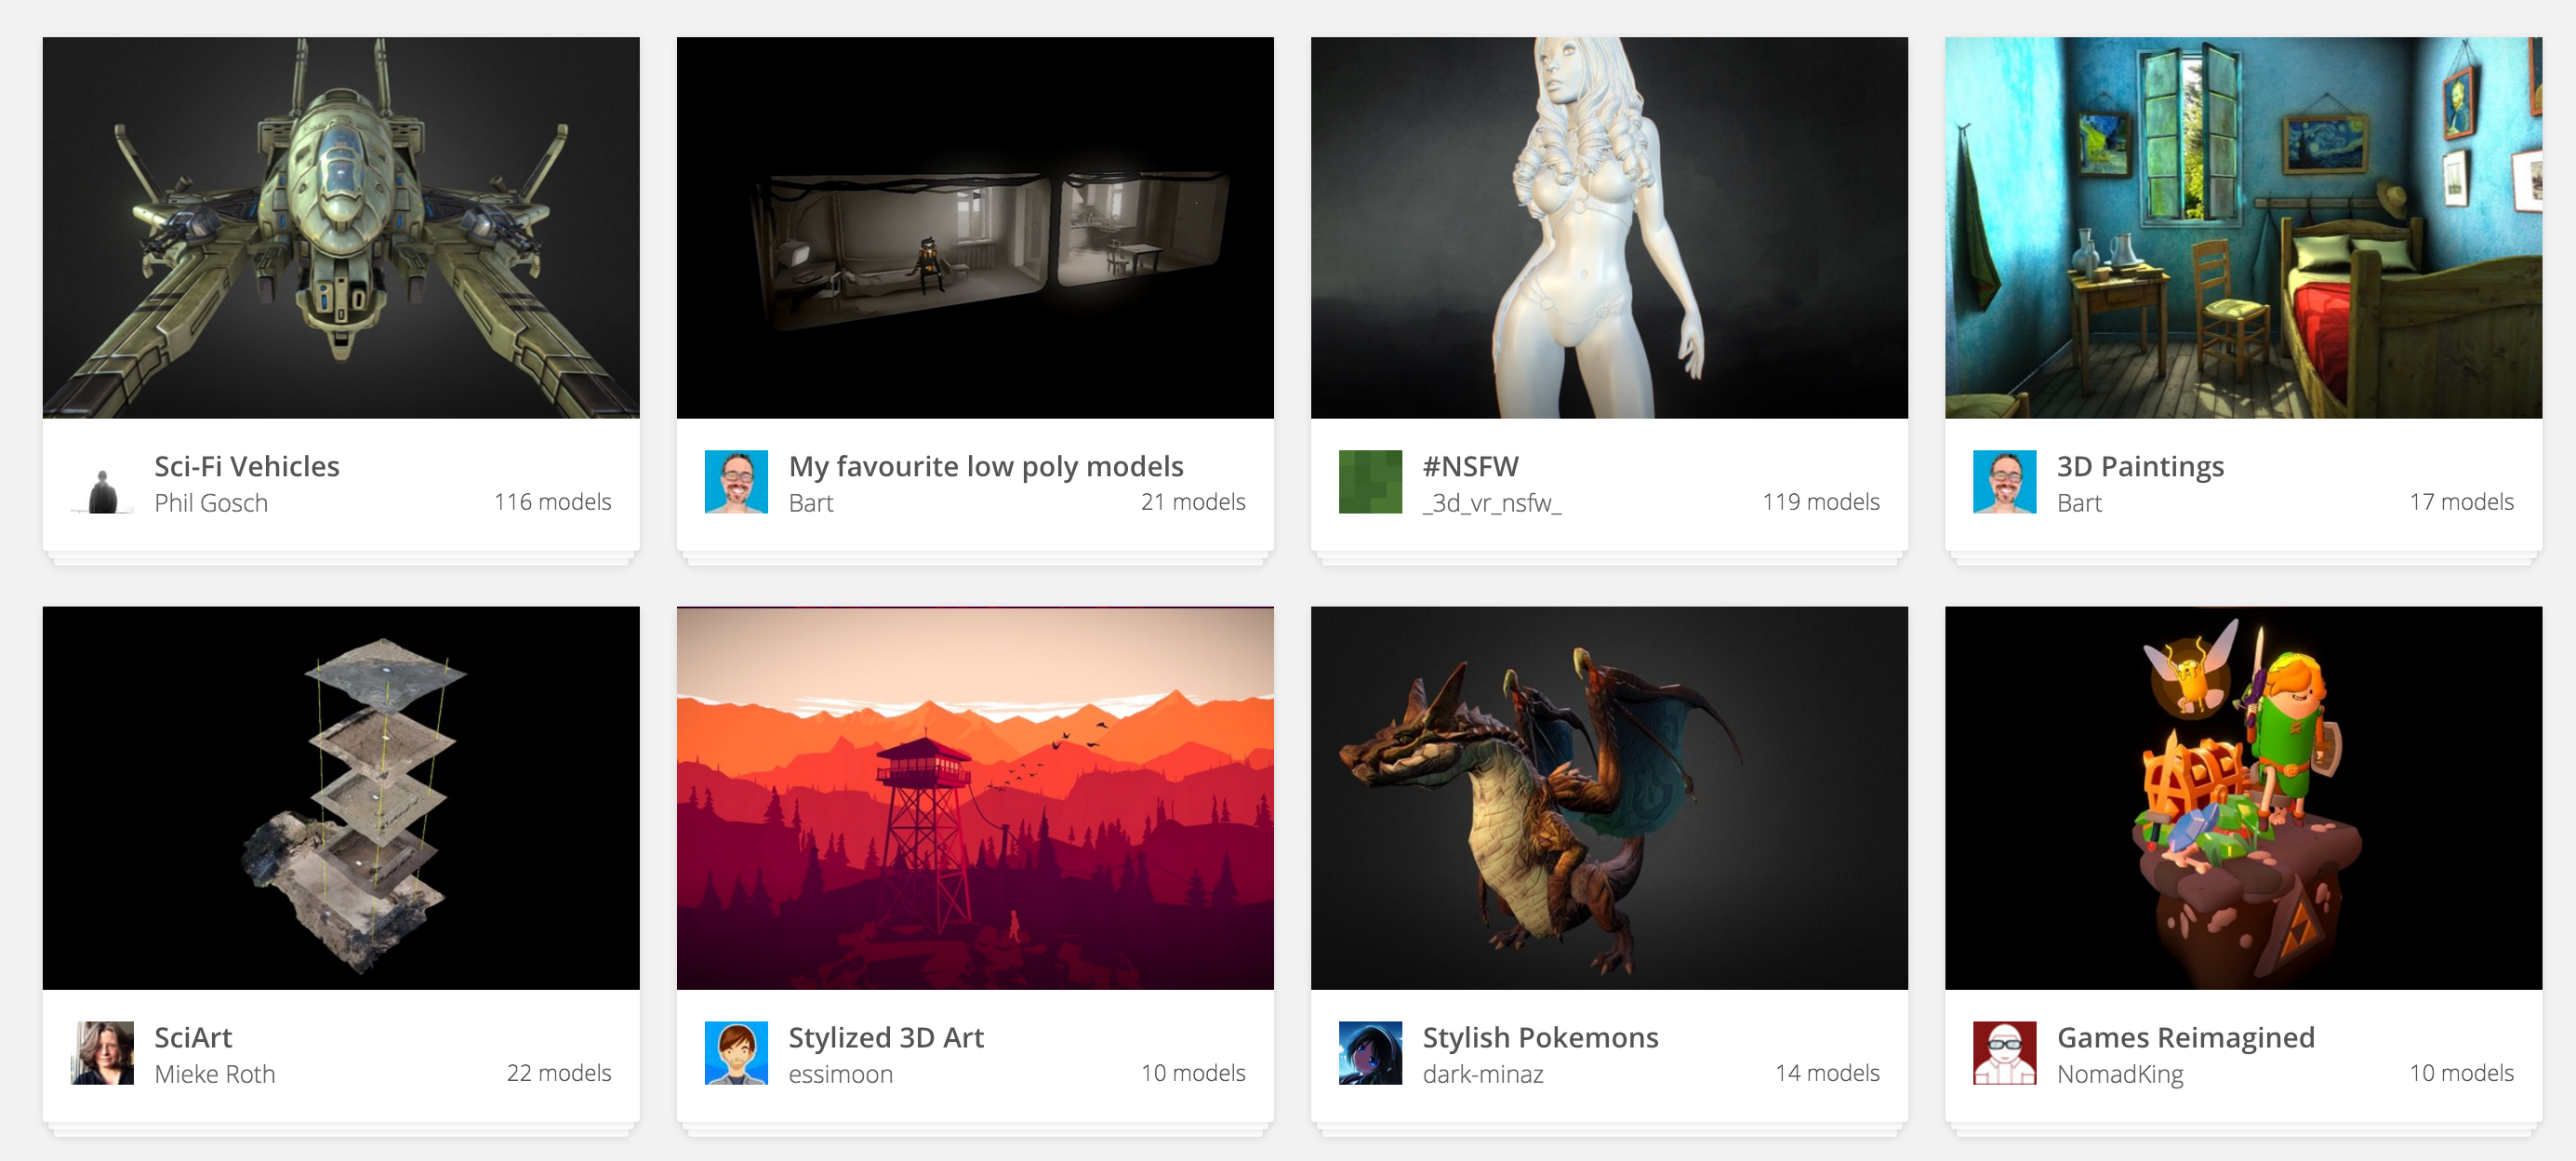Click Bart's avatar beside 3D Paintings
Image resolution: width=2576 pixels, height=1161 pixels.
[2004, 482]
